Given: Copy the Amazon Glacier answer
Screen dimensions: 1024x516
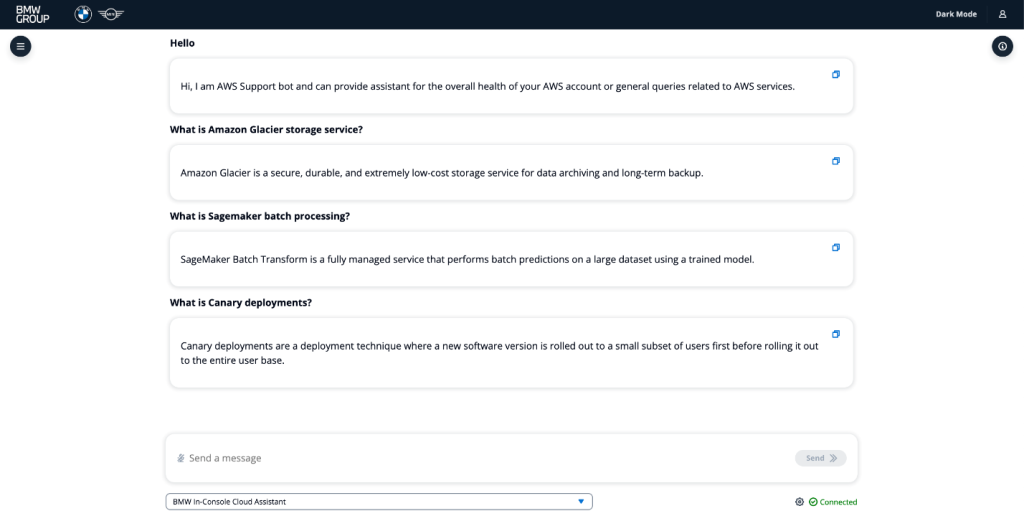Looking at the screenshot, I should click(835, 161).
